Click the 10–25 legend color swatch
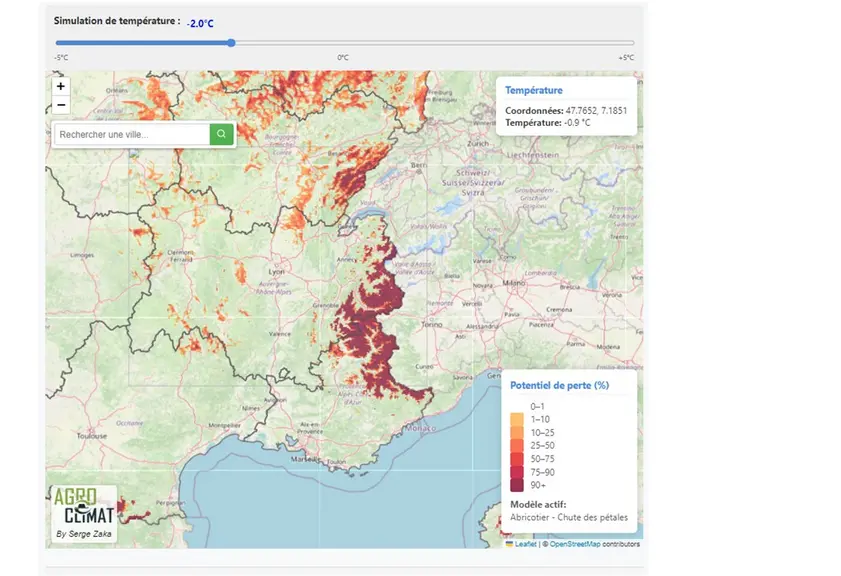The width and height of the screenshot is (841, 576). tap(517, 433)
